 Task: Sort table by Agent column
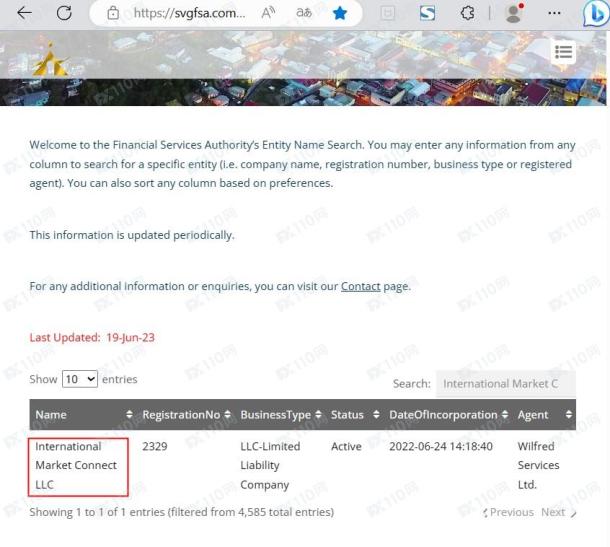click(x=544, y=415)
